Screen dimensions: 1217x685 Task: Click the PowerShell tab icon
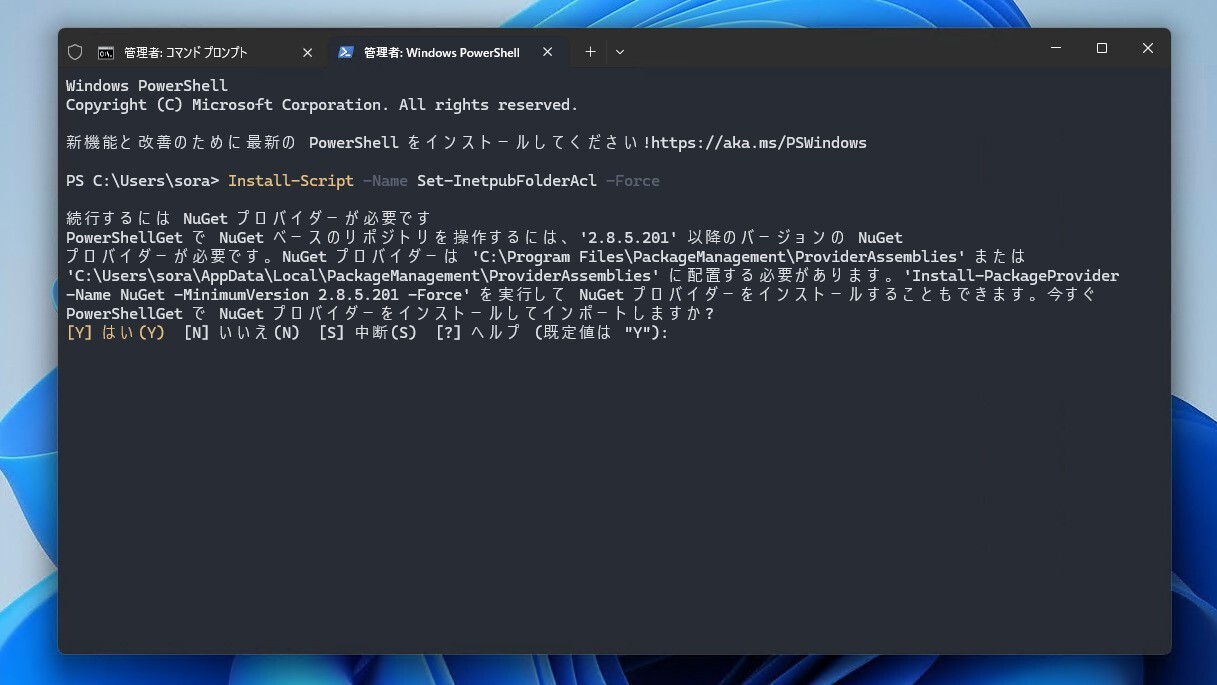pyautogui.click(x=346, y=52)
